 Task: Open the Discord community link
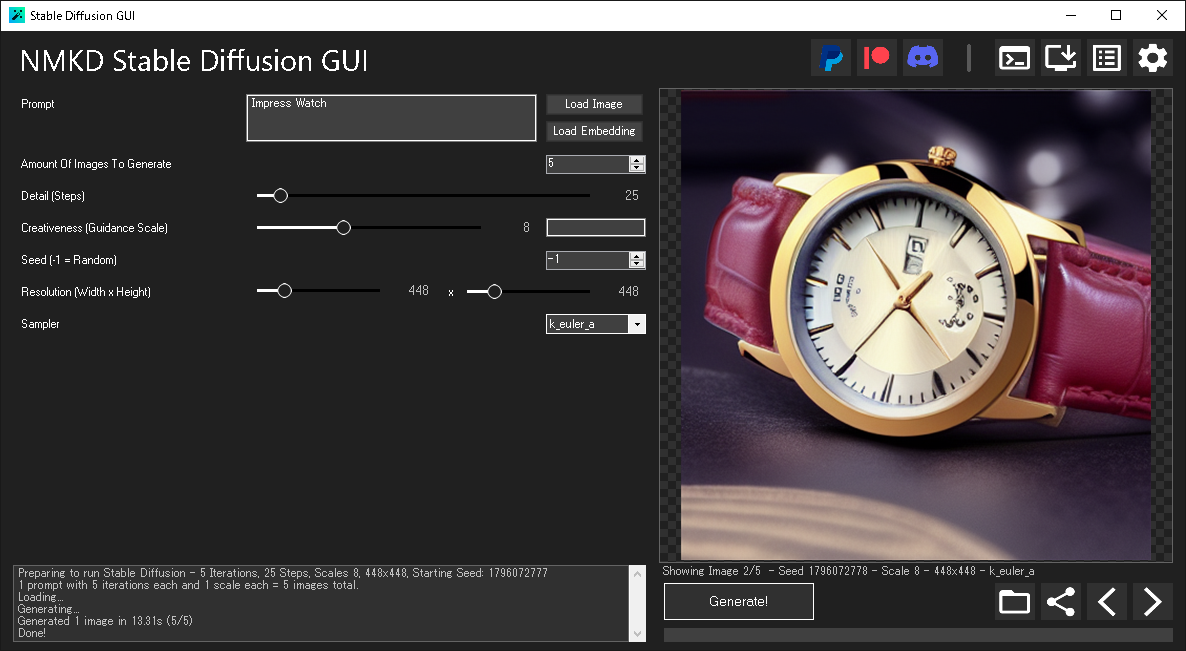click(x=922, y=57)
